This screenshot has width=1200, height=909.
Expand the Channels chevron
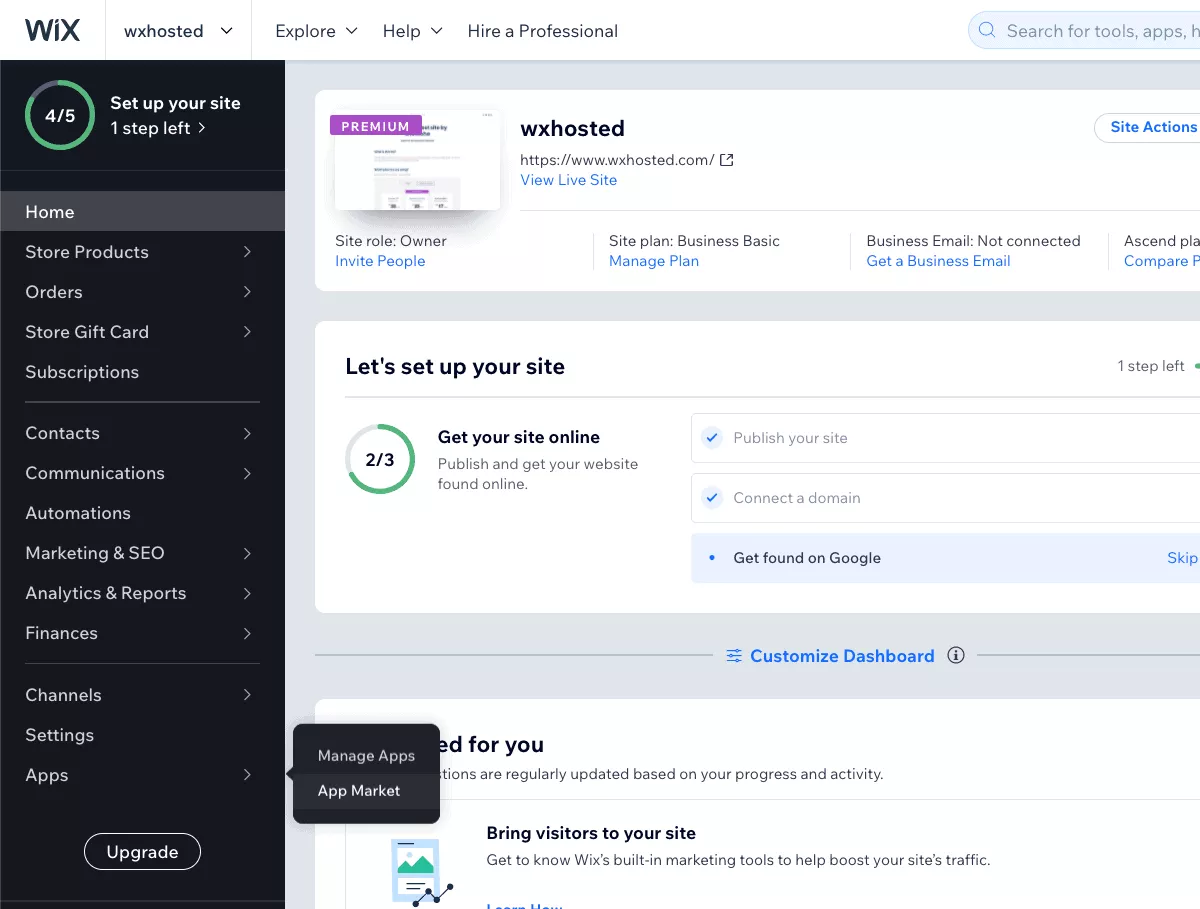pyautogui.click(x=247, y=695)
